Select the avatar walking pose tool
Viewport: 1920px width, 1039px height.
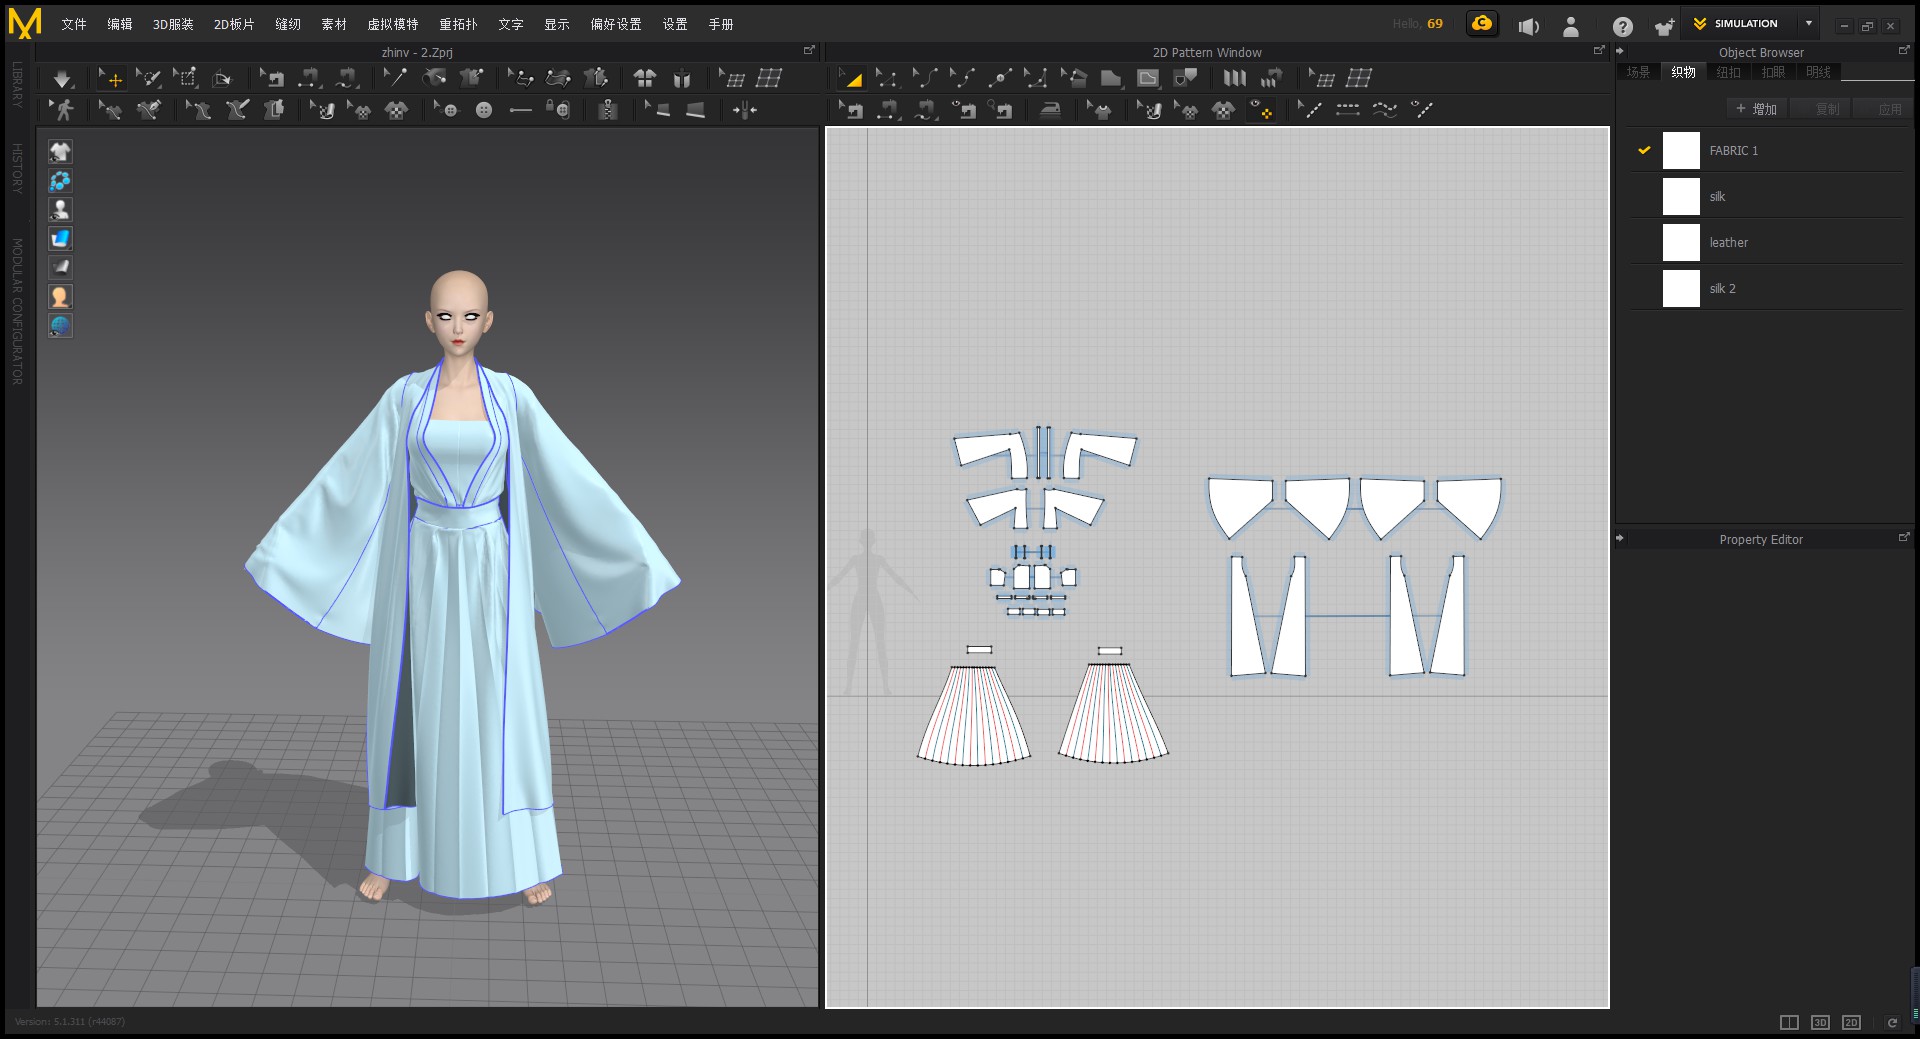pos(64,110)
